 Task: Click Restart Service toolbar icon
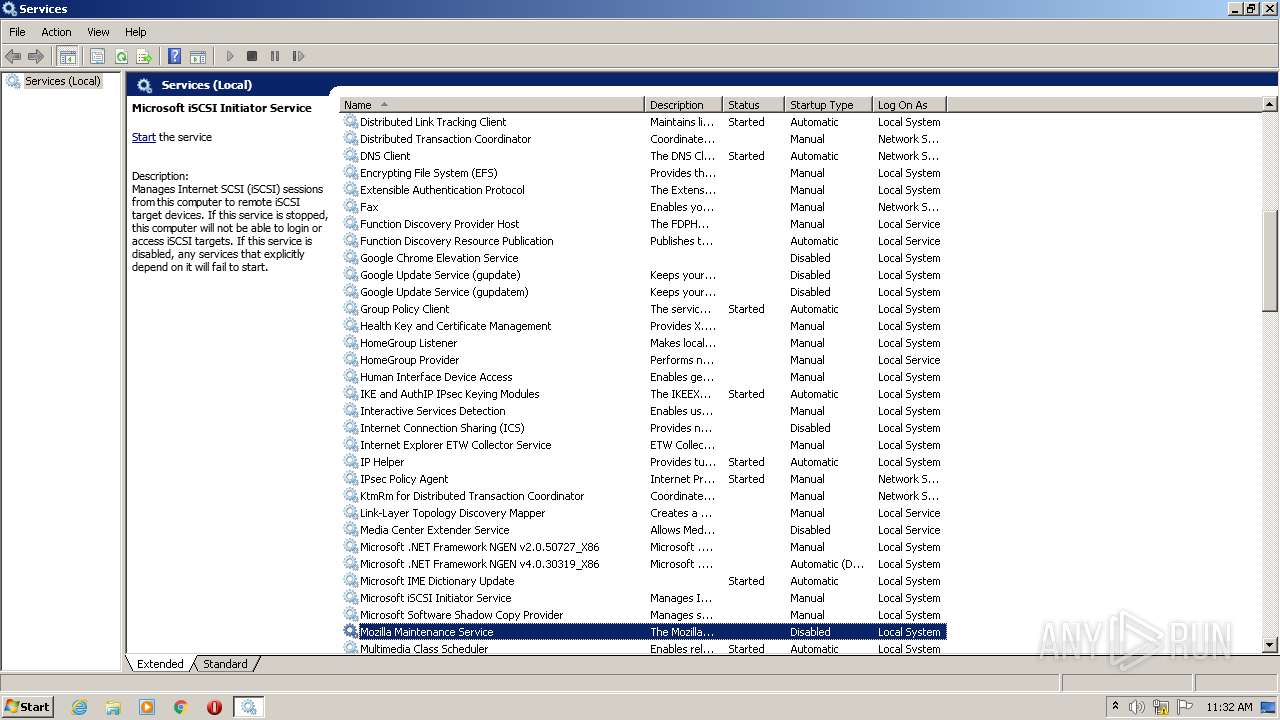pos(298,56)
